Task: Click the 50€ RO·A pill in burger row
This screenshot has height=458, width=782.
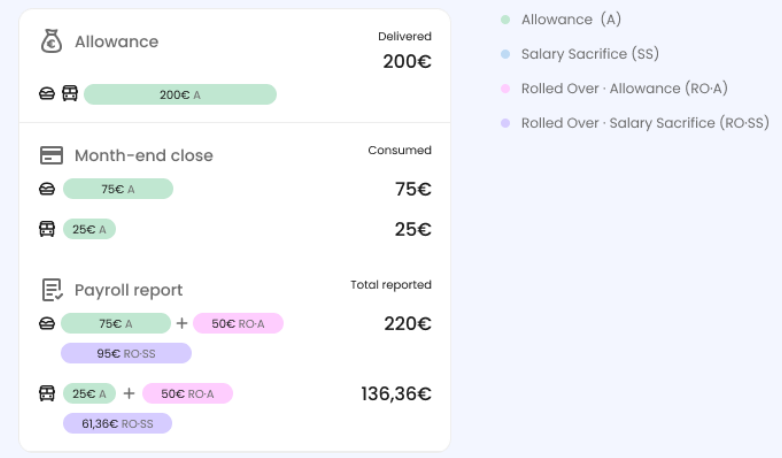Action: coord(238,323)
